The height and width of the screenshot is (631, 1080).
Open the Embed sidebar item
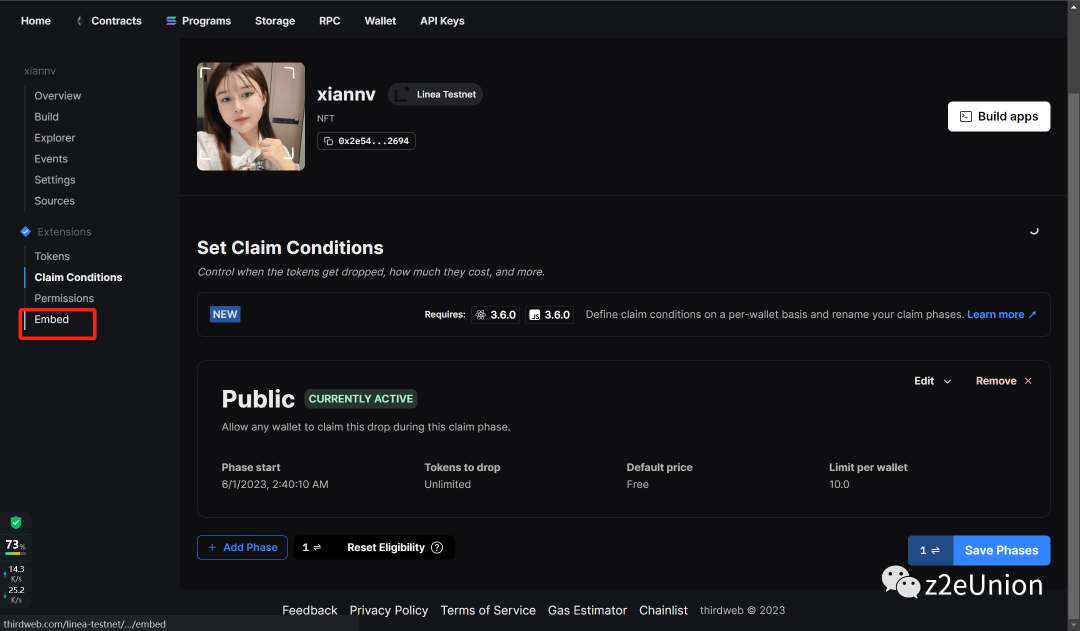pos(52,320)
